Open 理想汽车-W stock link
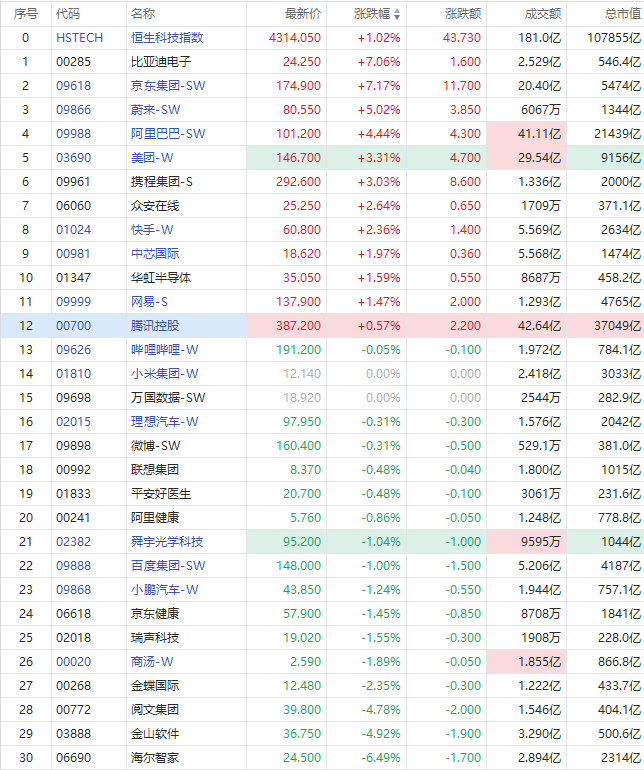This screenshot has height=770, width=644. 165,422
